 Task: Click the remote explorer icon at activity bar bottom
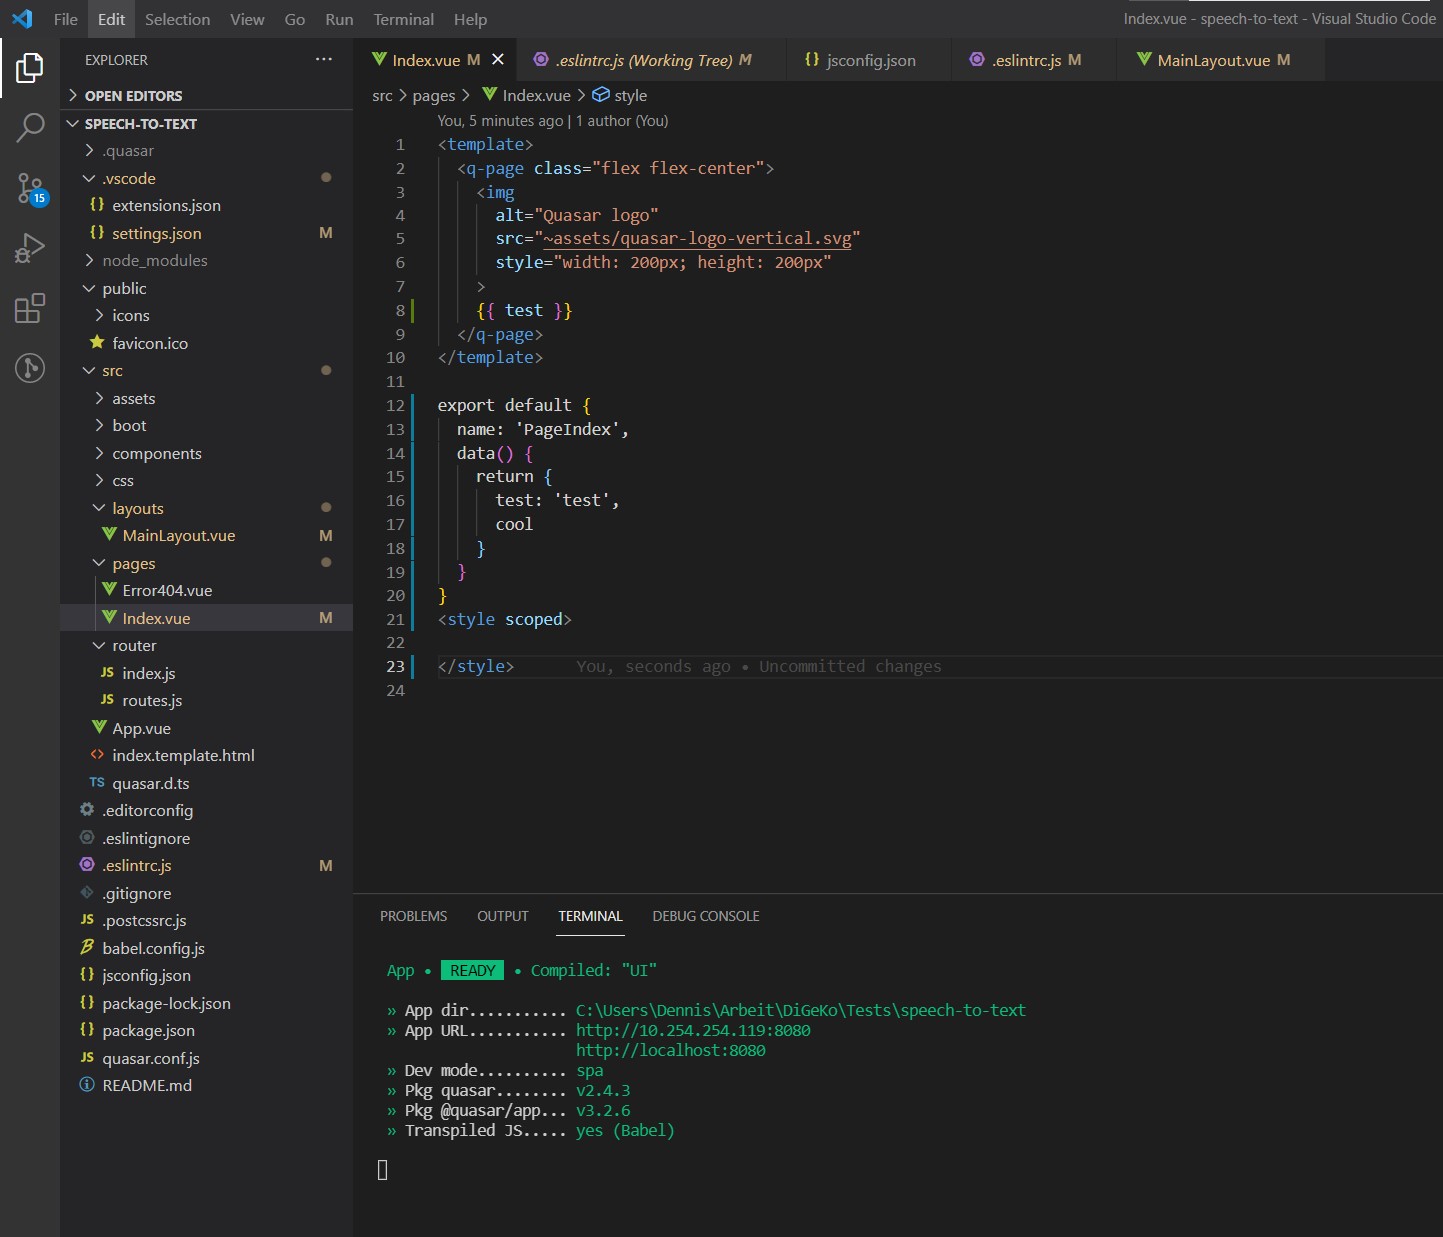coord(30,368)
